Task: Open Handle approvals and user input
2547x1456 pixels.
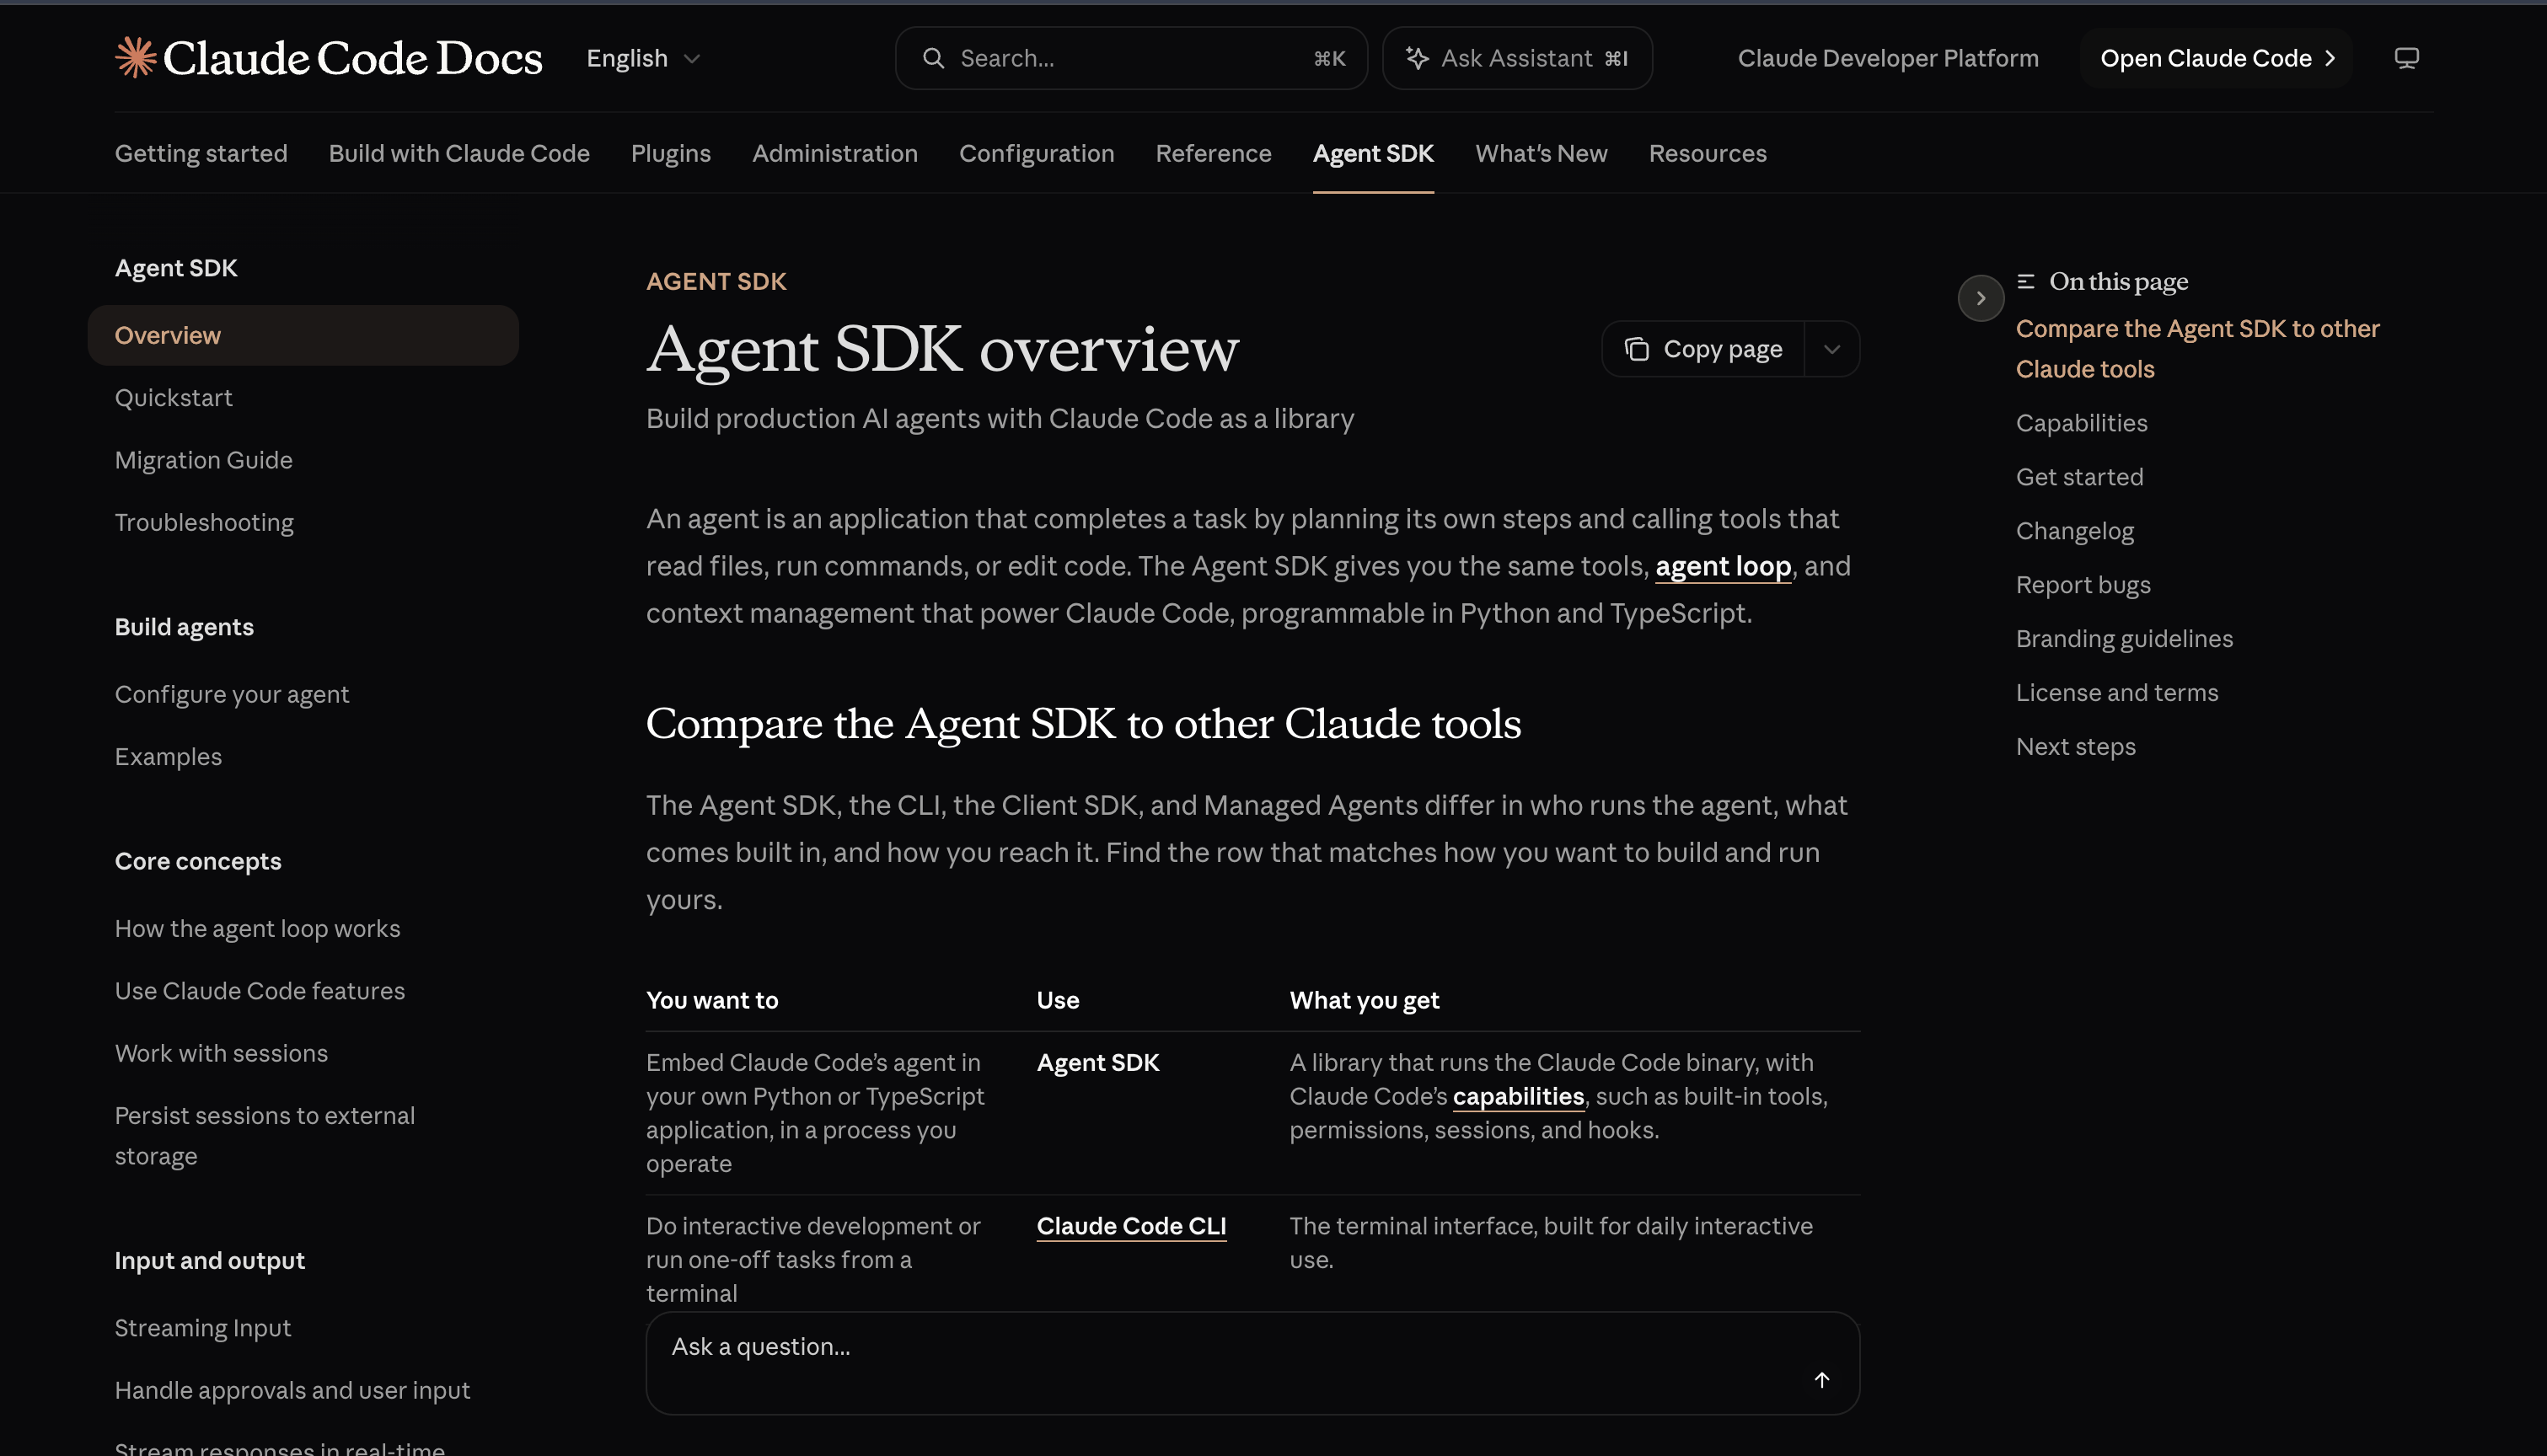Action: 292,1390
